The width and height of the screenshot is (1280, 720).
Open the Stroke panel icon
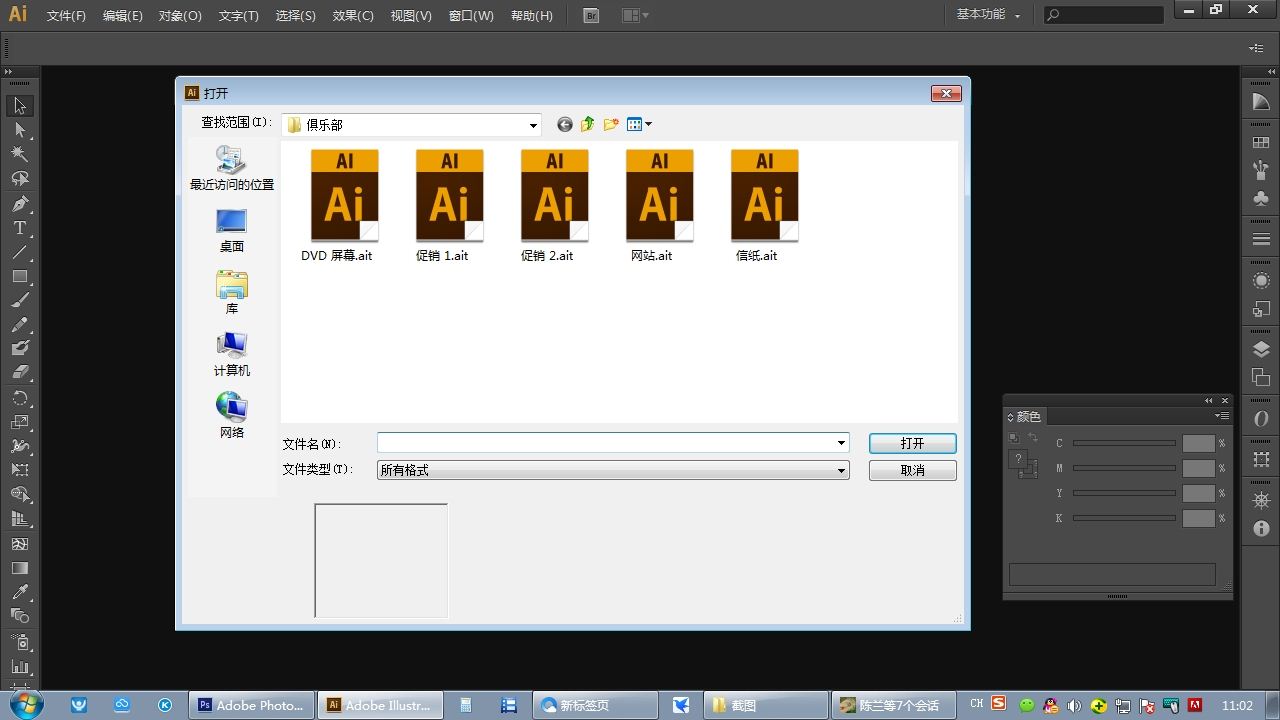pos(1261,240)
